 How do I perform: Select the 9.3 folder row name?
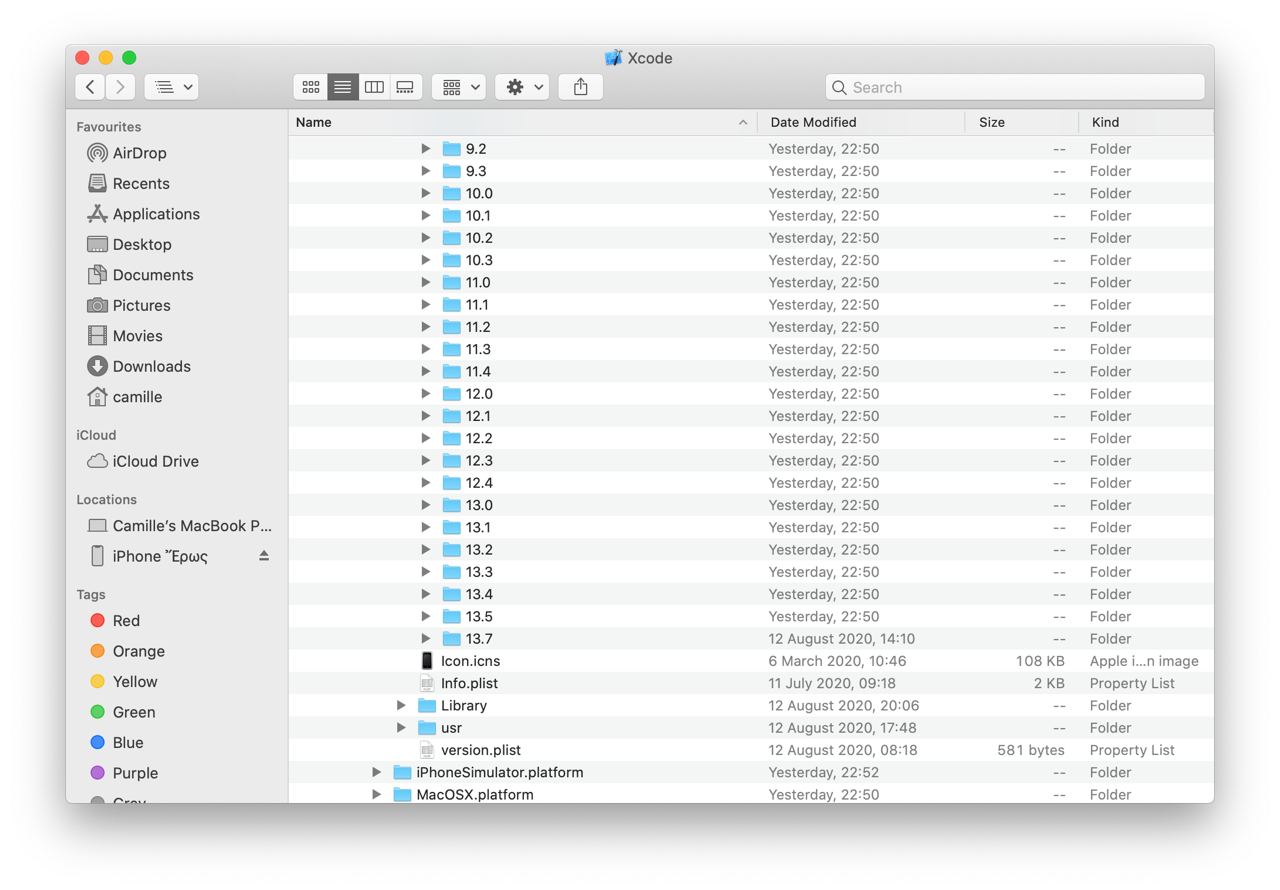click(x=476, y=171)
